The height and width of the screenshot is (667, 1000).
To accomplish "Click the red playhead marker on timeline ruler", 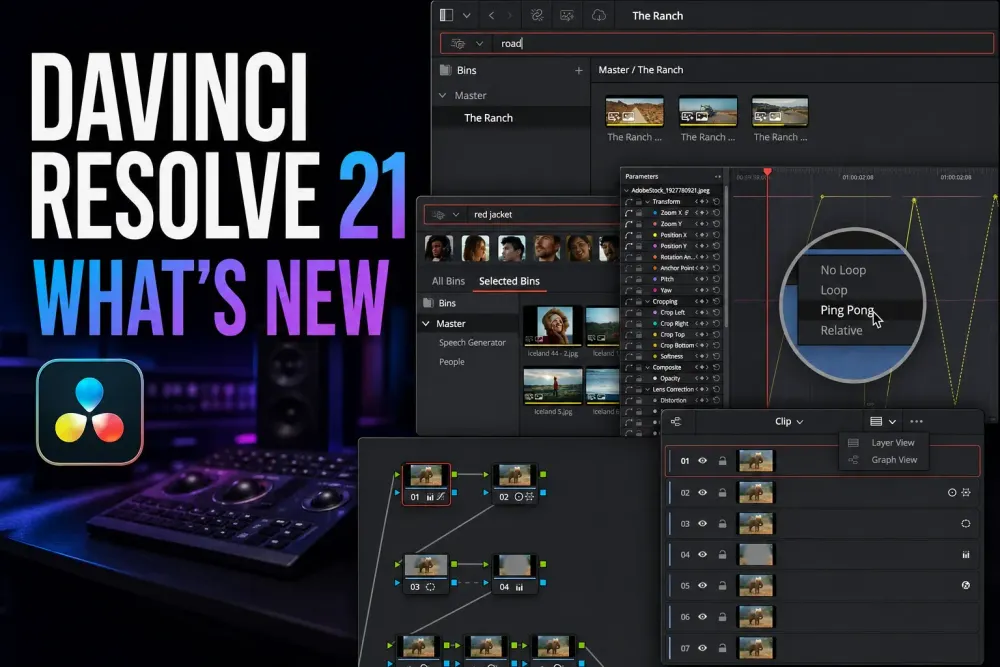I will point(767,172).
